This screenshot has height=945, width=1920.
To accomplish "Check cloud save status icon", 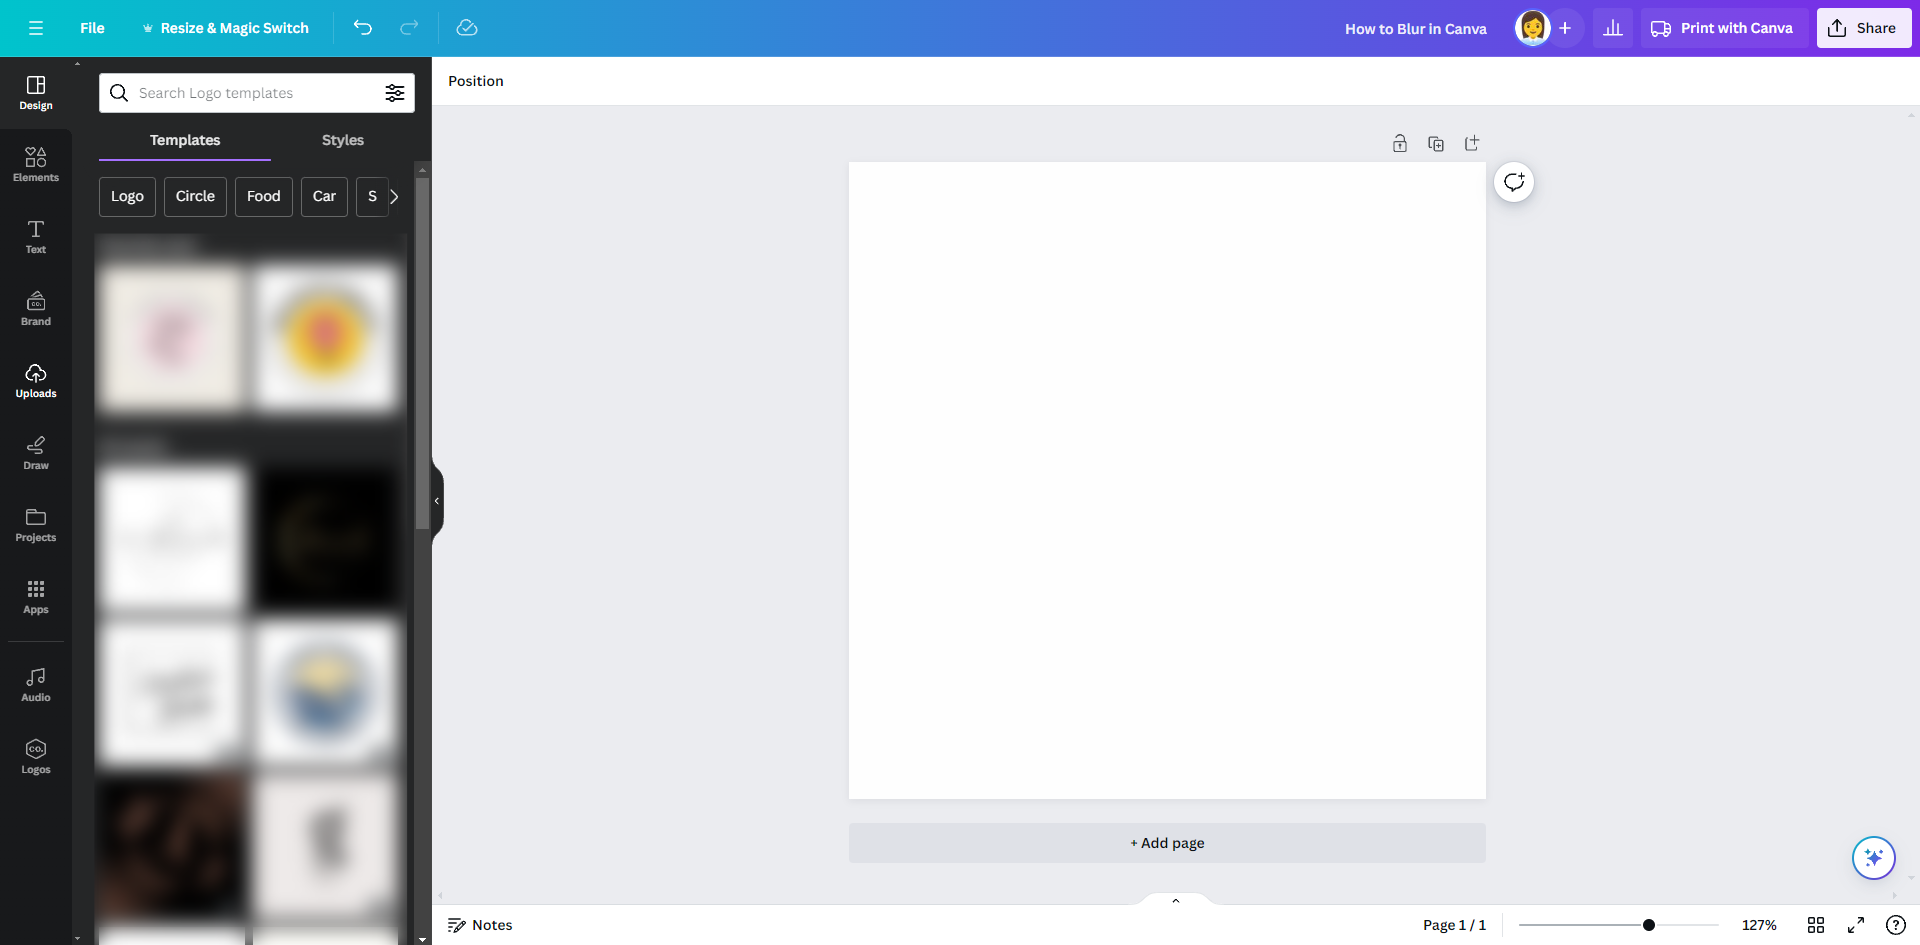I will pyautogui.click(x=467, y=28).
